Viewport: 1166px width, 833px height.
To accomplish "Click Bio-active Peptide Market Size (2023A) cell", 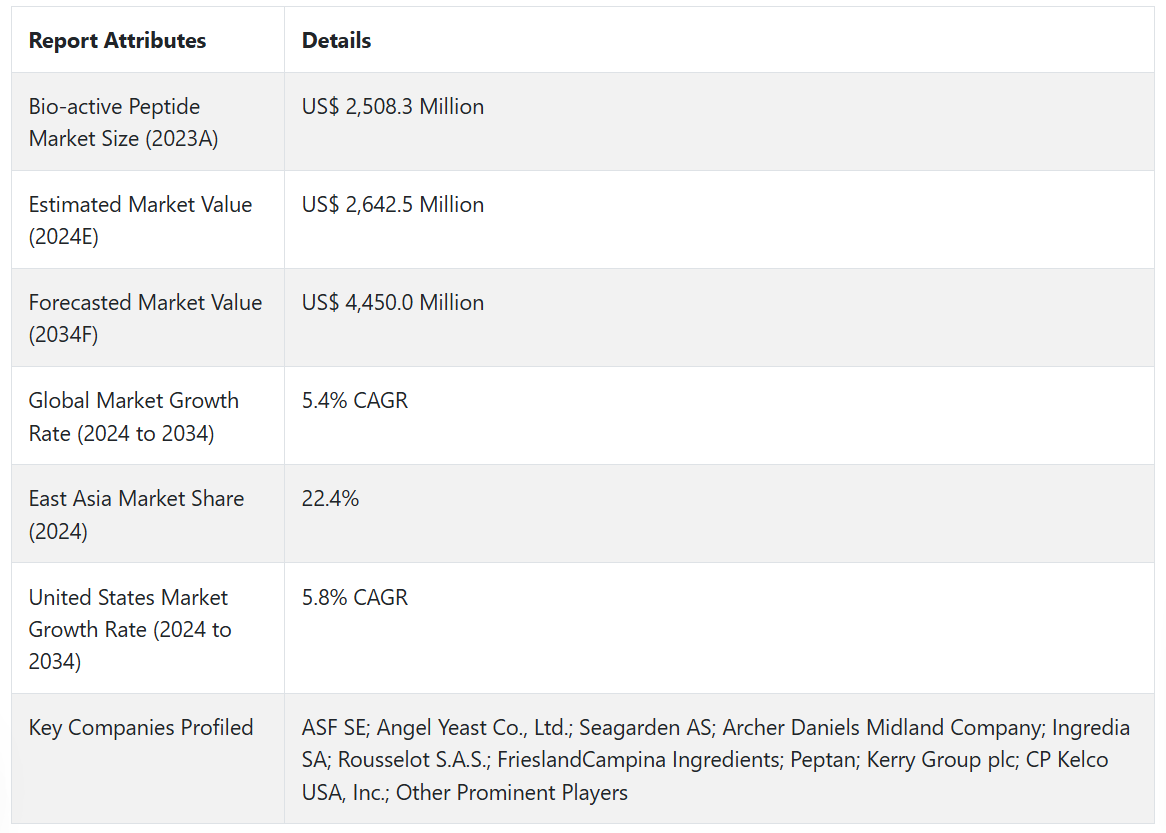I will 114,122.
